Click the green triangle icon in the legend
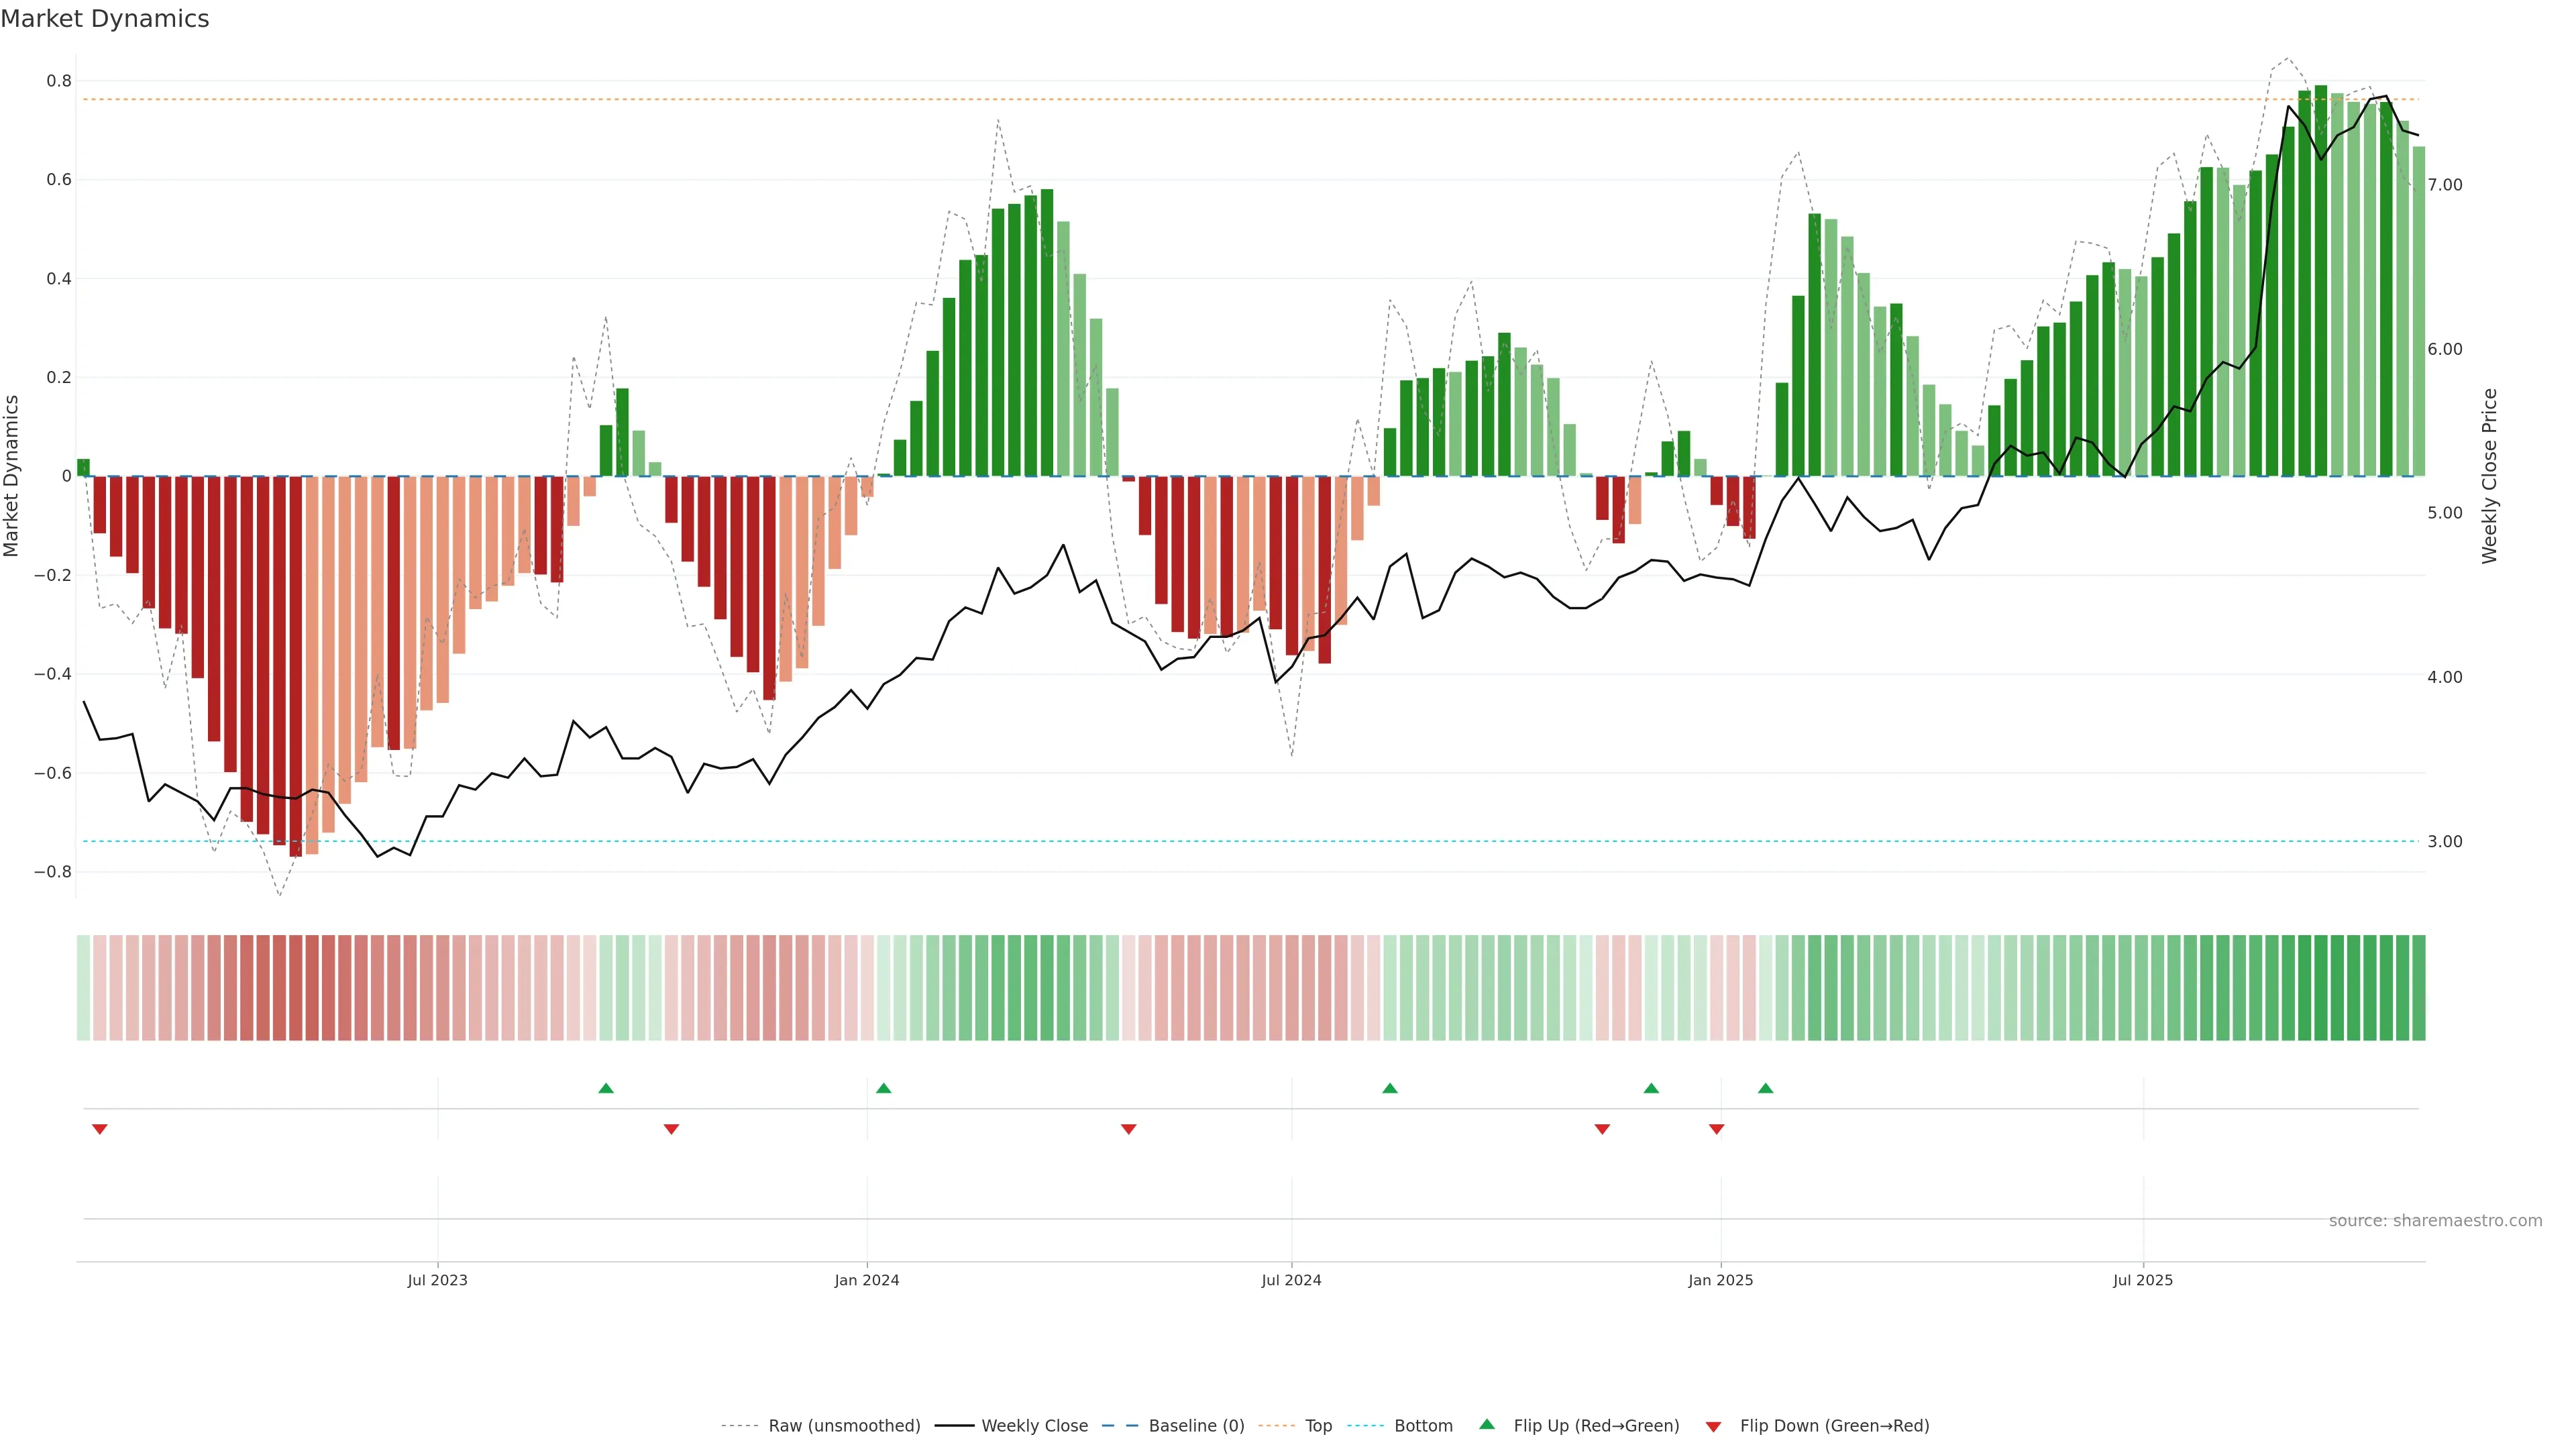This screenshot has width=2576, height=1449. point(1487,1424)
